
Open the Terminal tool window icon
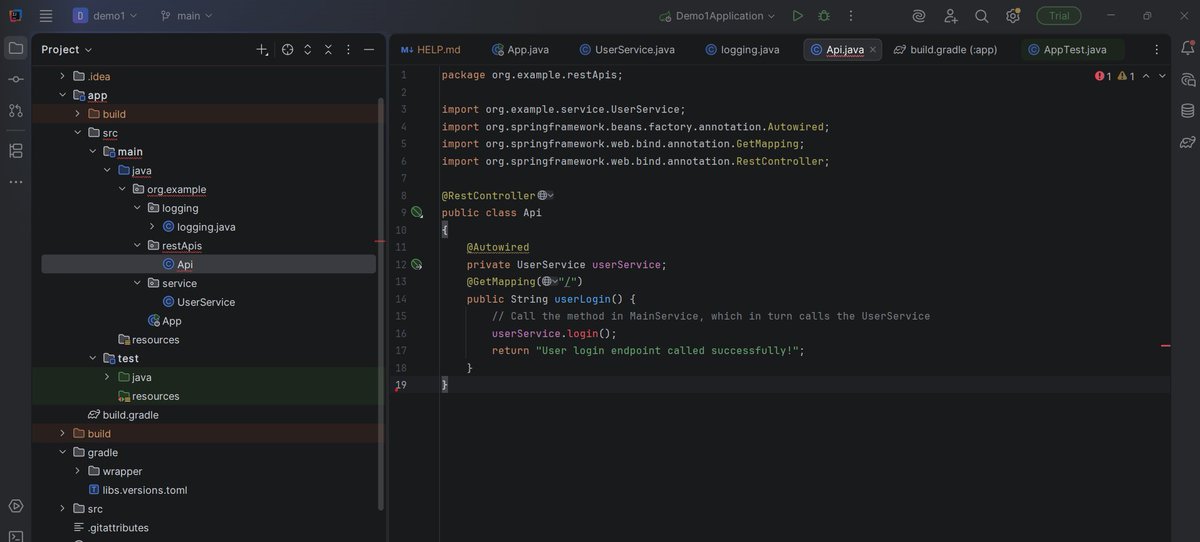16,536
